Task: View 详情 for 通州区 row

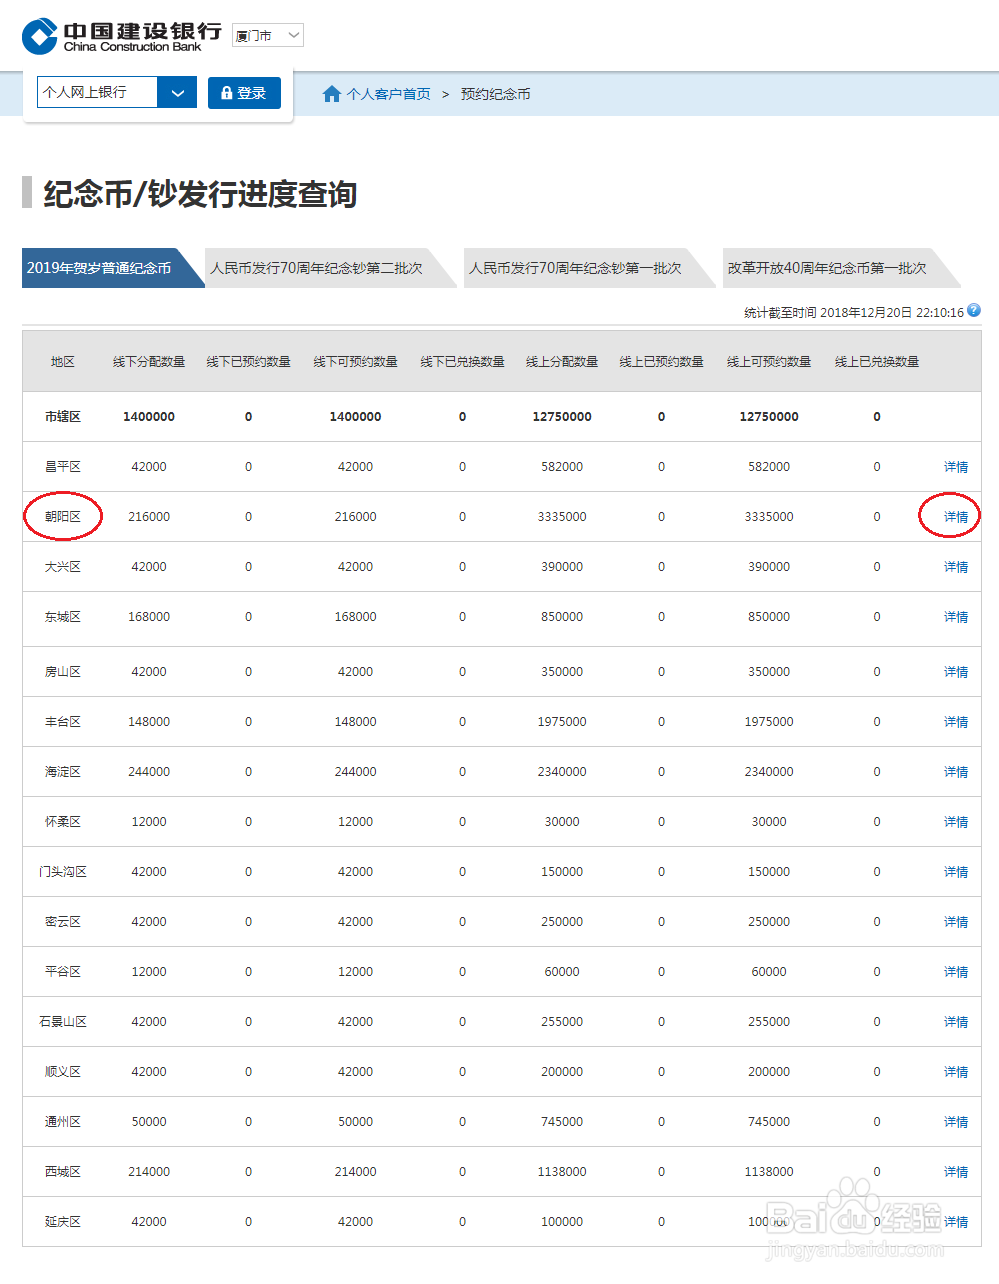Action: 954,1121
